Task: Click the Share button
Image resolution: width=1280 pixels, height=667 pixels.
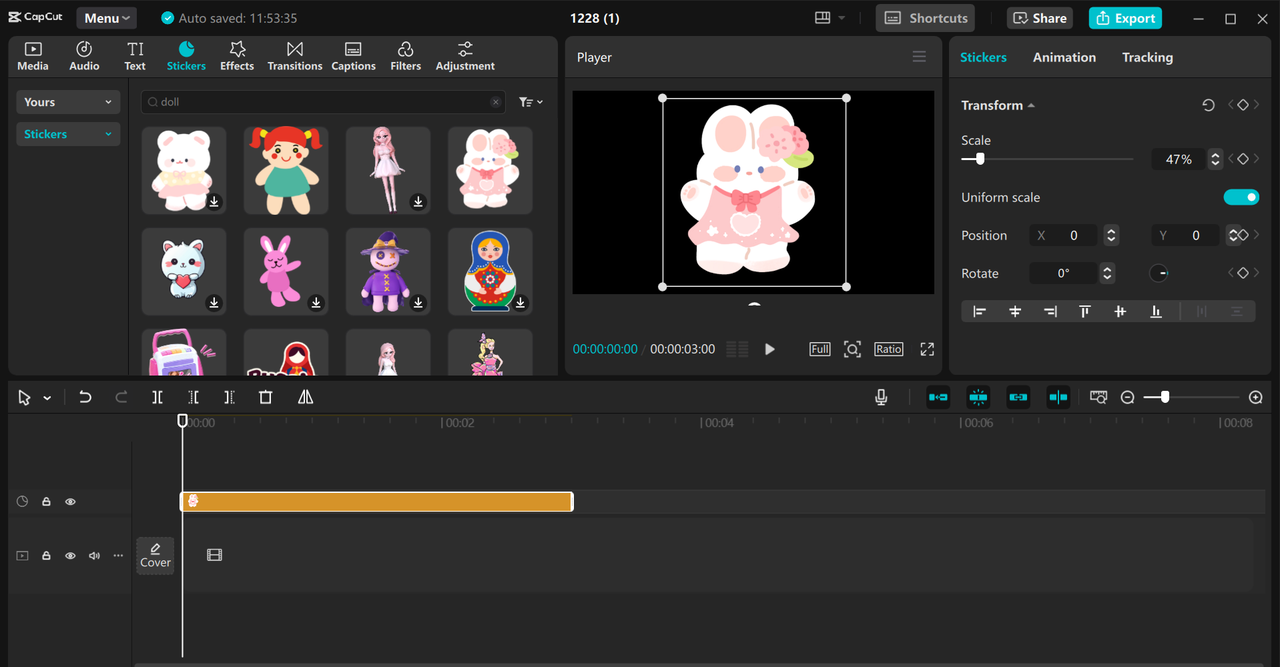Action: 1040,18
